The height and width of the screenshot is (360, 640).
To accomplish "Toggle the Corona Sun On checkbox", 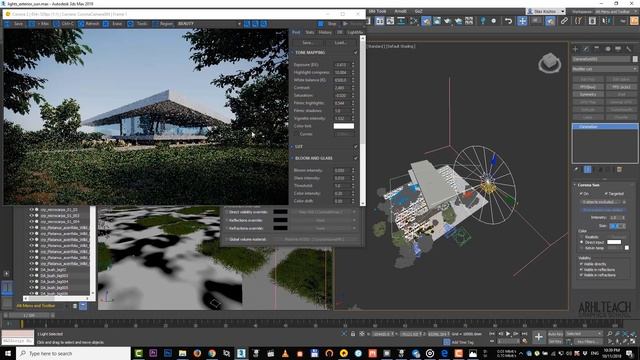I will tap(581, 194).
